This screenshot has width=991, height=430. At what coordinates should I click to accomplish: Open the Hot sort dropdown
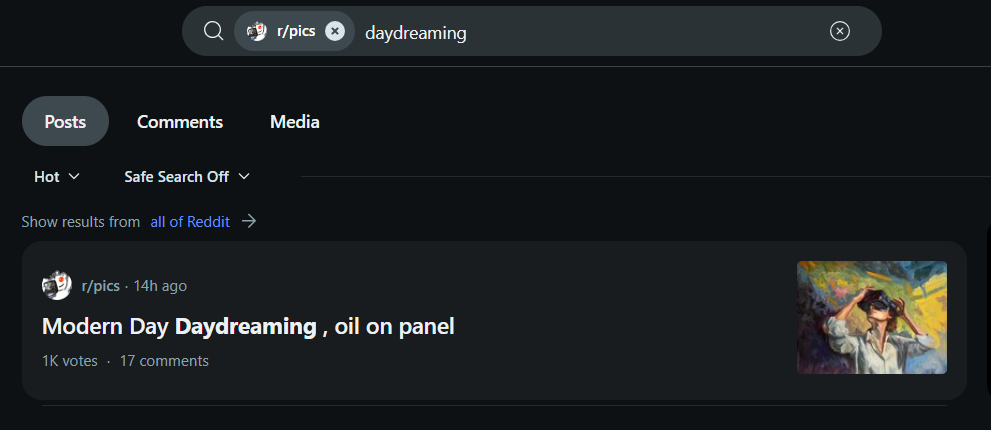tap(57, 177)
